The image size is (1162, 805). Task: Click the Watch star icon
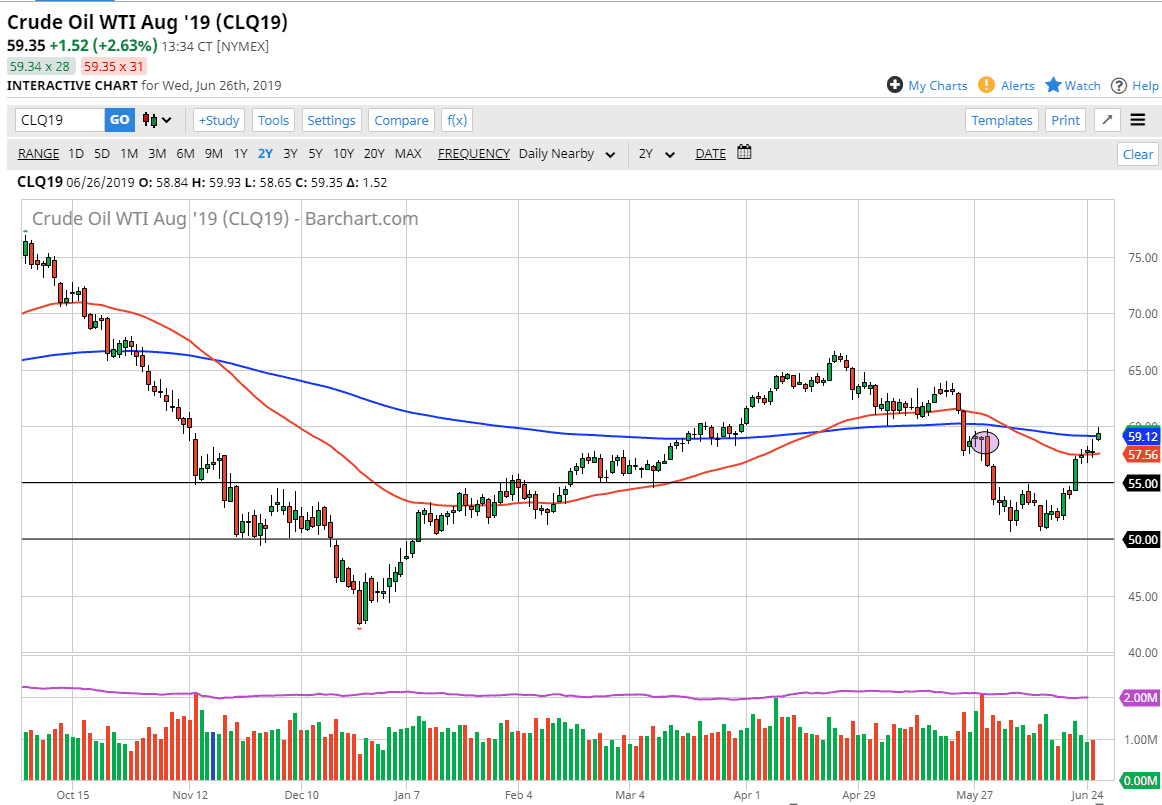tap(1053, 85)
